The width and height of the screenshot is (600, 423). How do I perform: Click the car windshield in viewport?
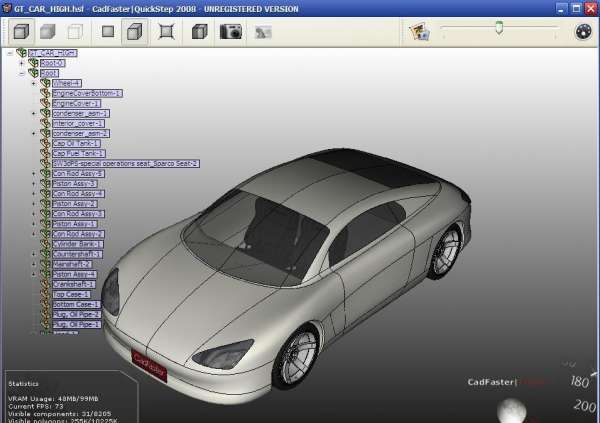(x=256, y=237)
